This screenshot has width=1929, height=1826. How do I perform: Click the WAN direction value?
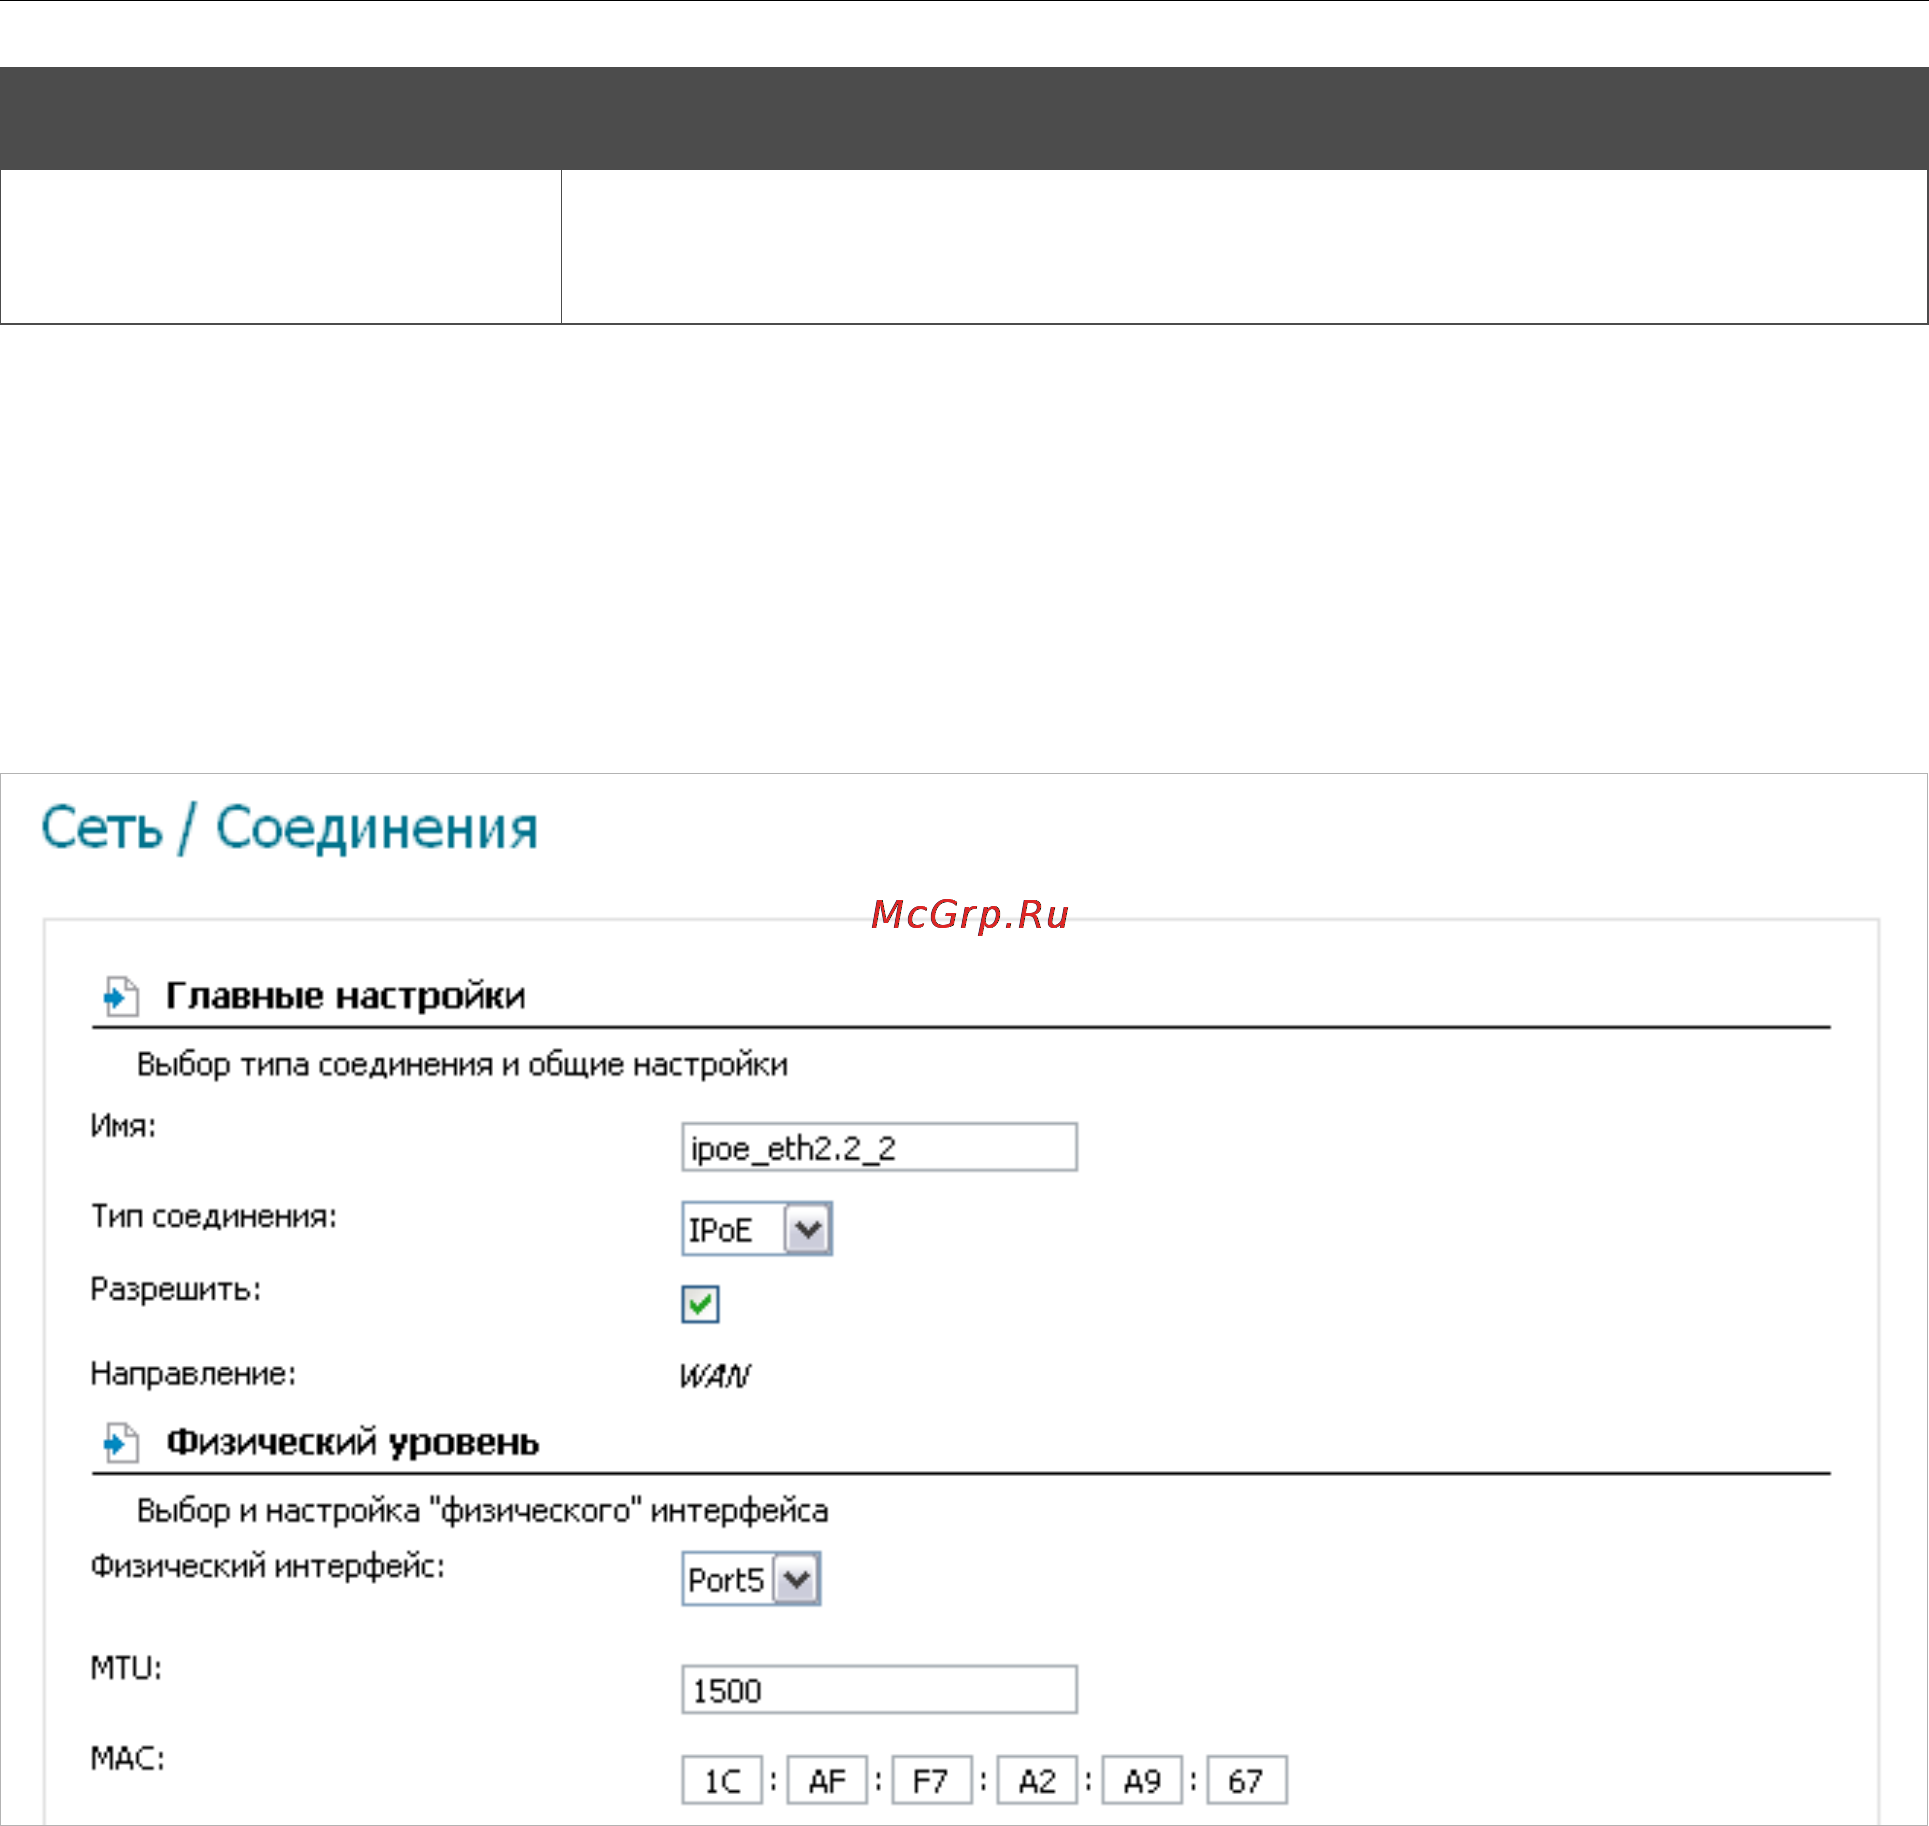coord(715,1376)
